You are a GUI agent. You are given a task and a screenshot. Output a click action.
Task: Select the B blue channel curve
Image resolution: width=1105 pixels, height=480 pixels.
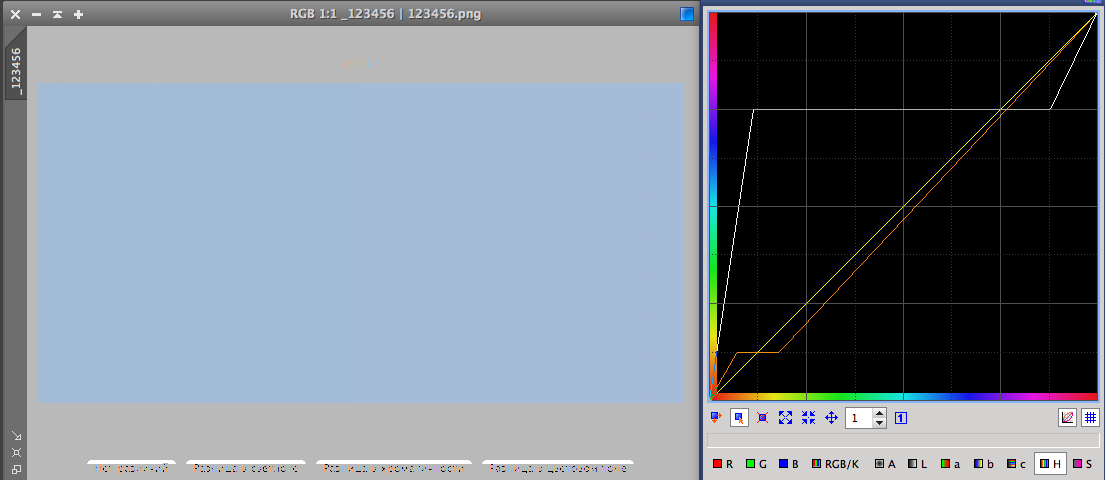(x=790, y=464)
